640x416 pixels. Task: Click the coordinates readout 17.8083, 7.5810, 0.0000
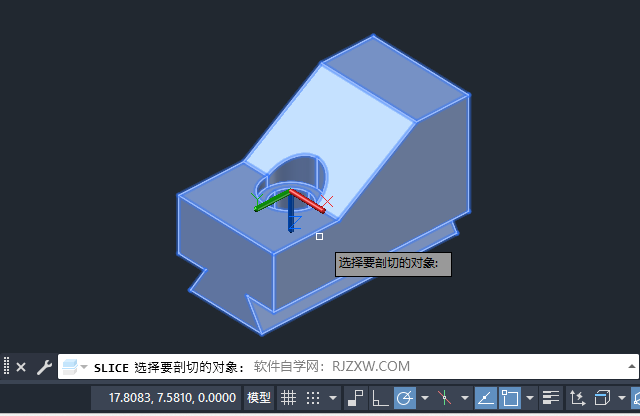(x=172, y=398)
